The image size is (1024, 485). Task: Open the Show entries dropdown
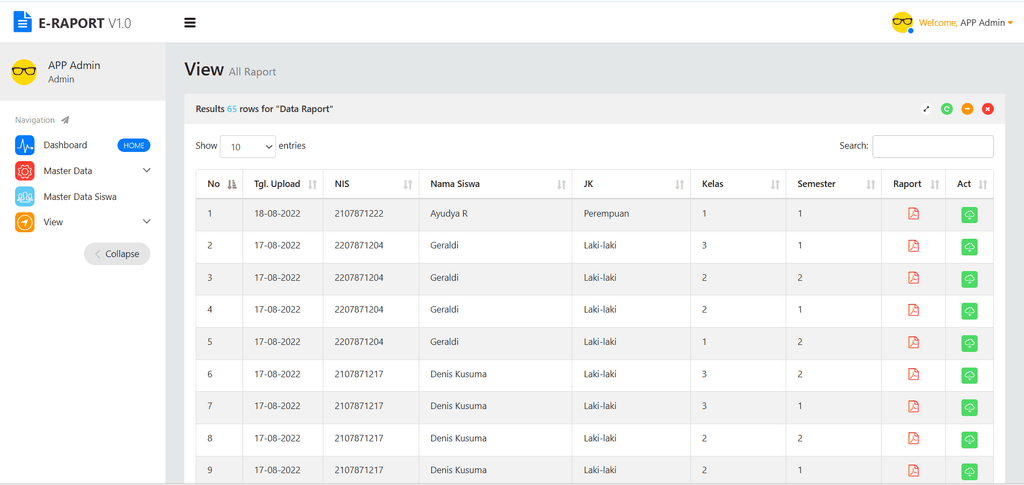248,147
